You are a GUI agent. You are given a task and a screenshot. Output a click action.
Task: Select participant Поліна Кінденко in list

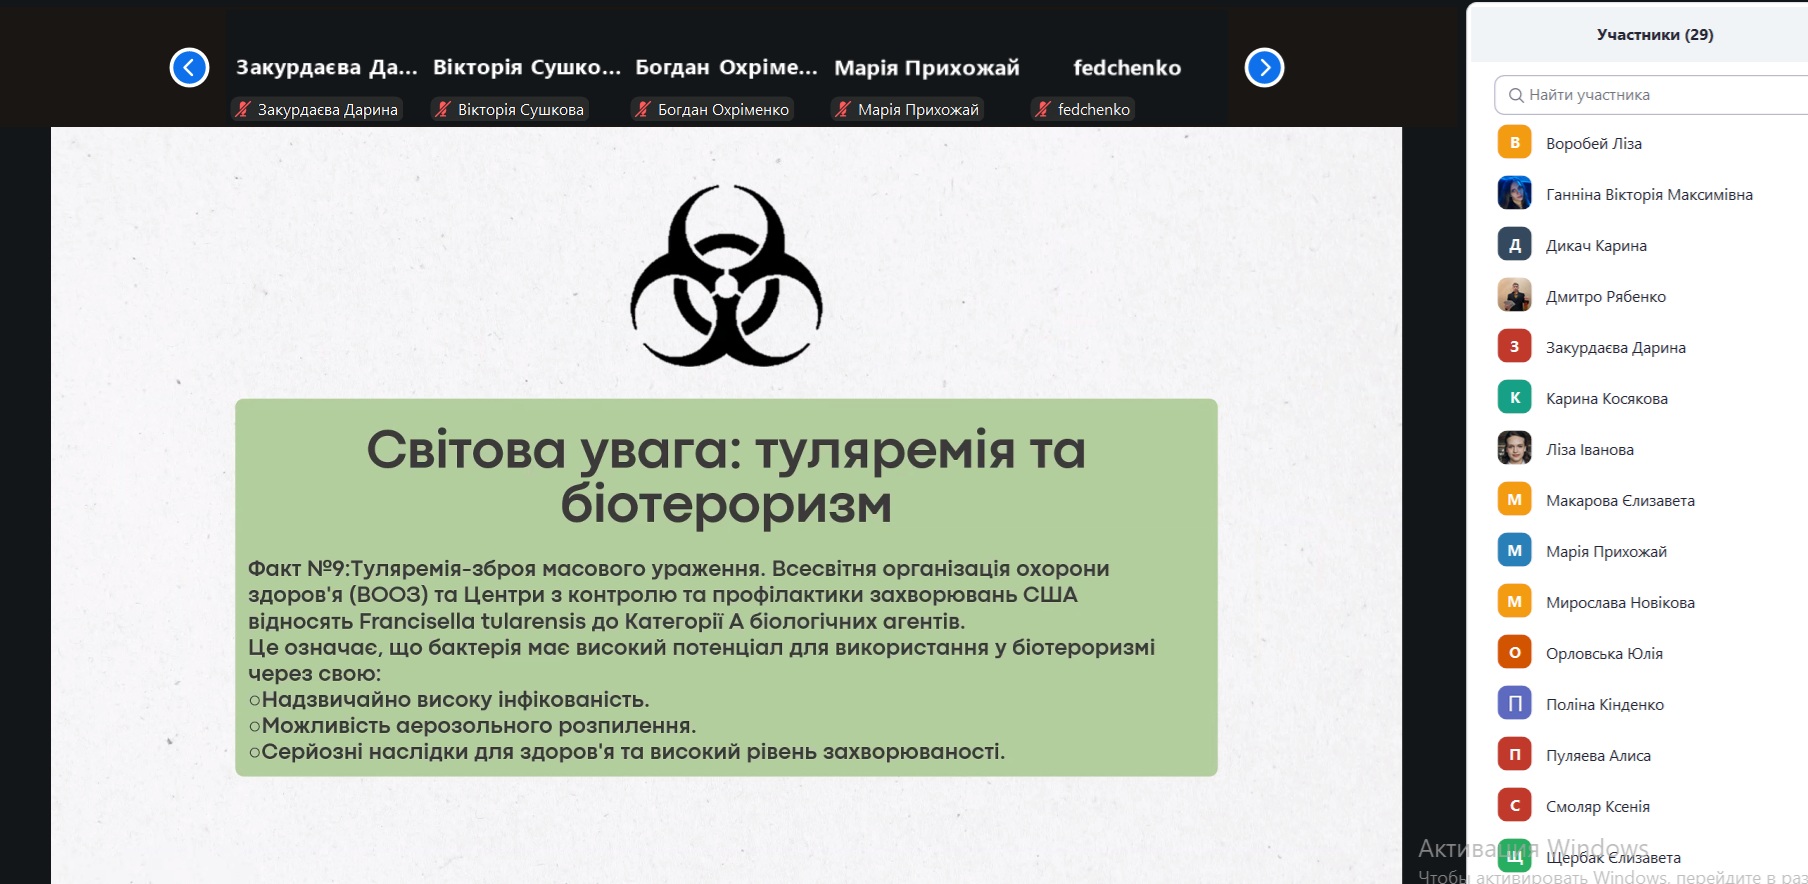(x=1604, y=704)
